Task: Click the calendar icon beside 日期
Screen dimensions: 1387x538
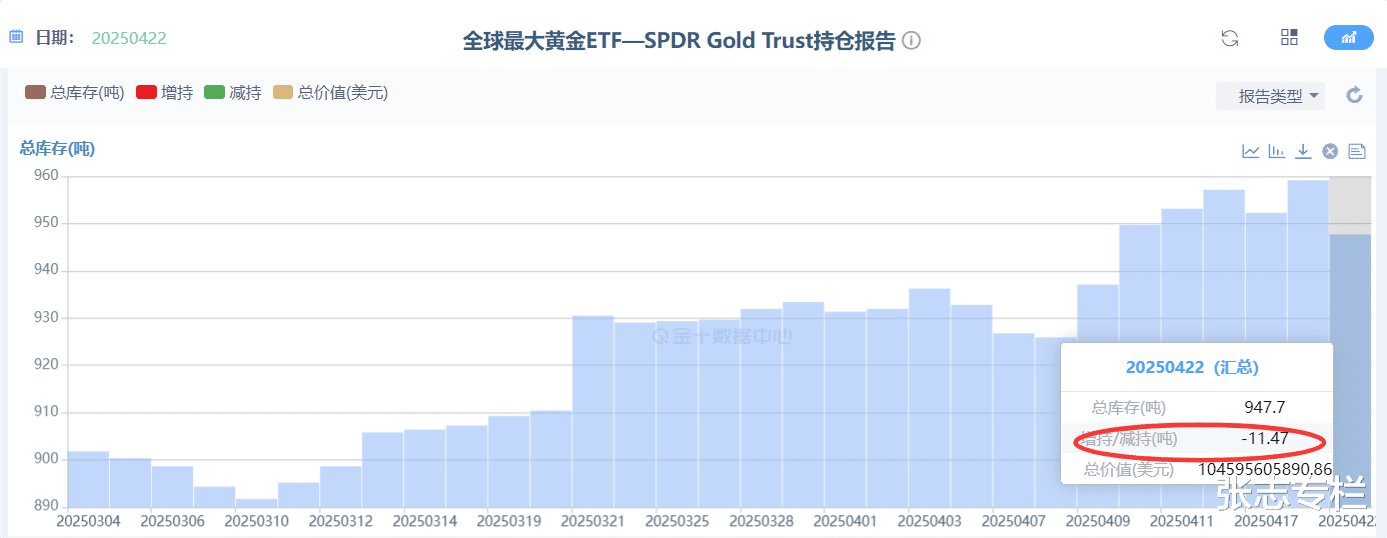Action: click(x=16, y=37)
